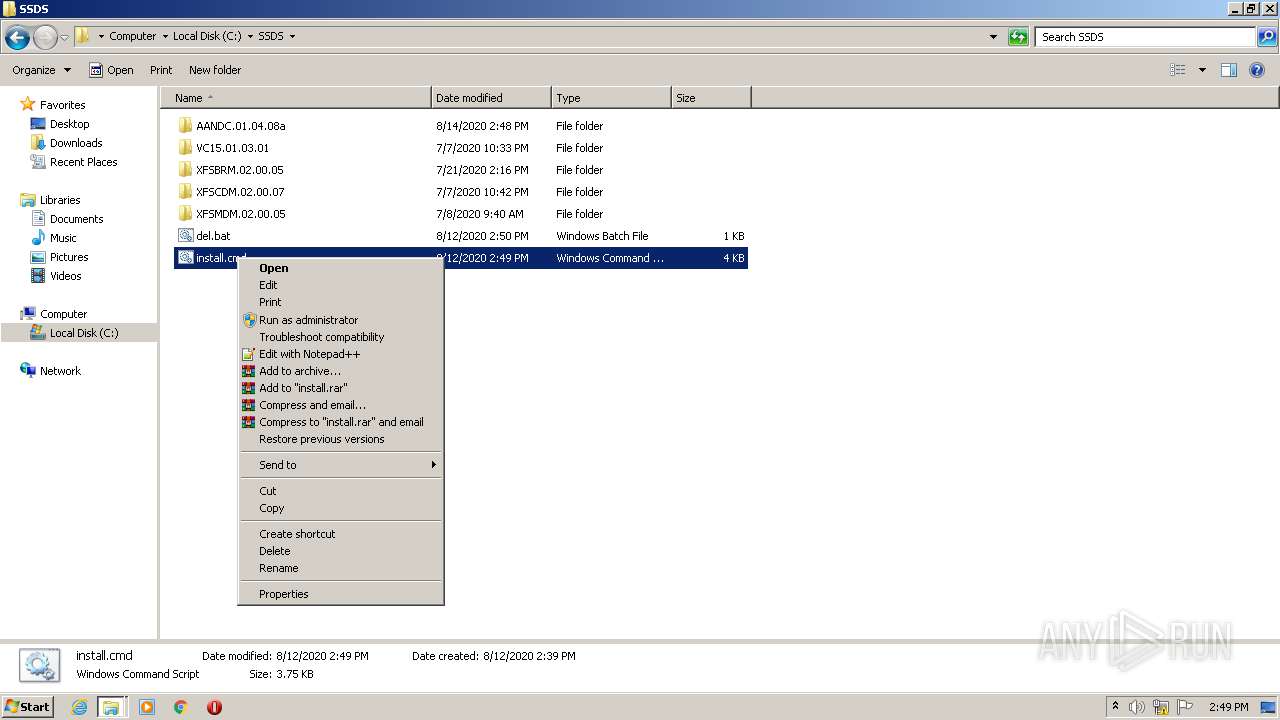Select the XFSMDM.02.00.05 folder icon
Screen dimensions: 1280x720
(x=185, y=214)
